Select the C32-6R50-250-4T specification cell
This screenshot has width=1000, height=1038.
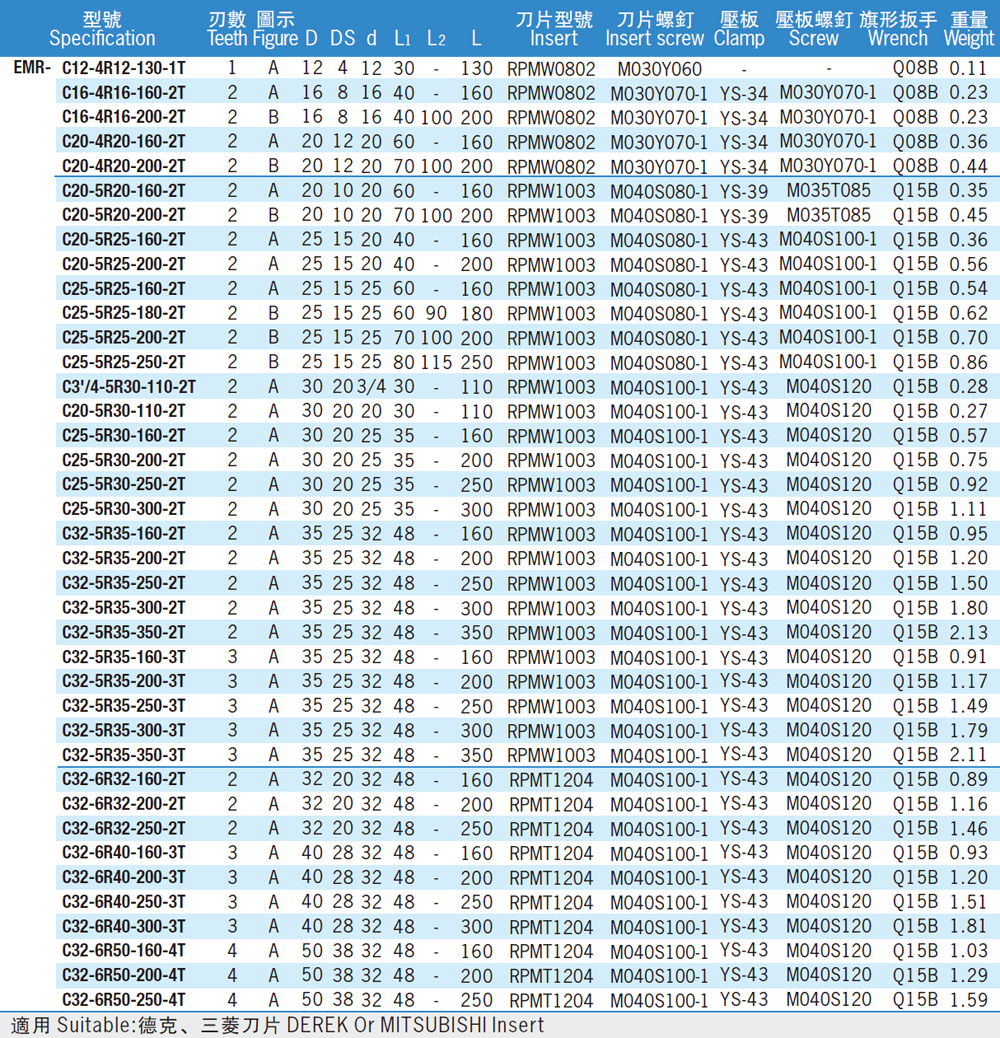pyautogui.click(x=123, y=1000)
